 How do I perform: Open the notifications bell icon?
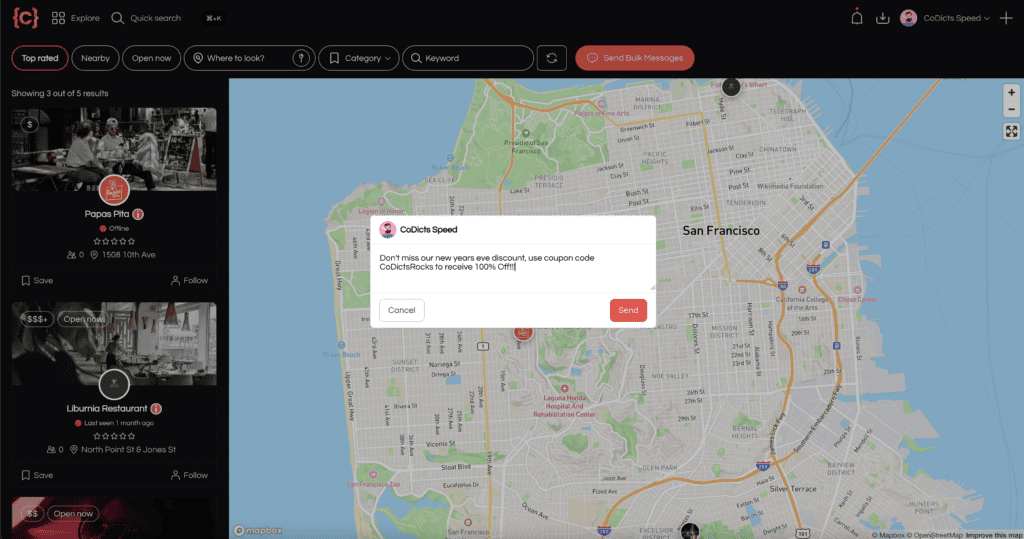856,17
